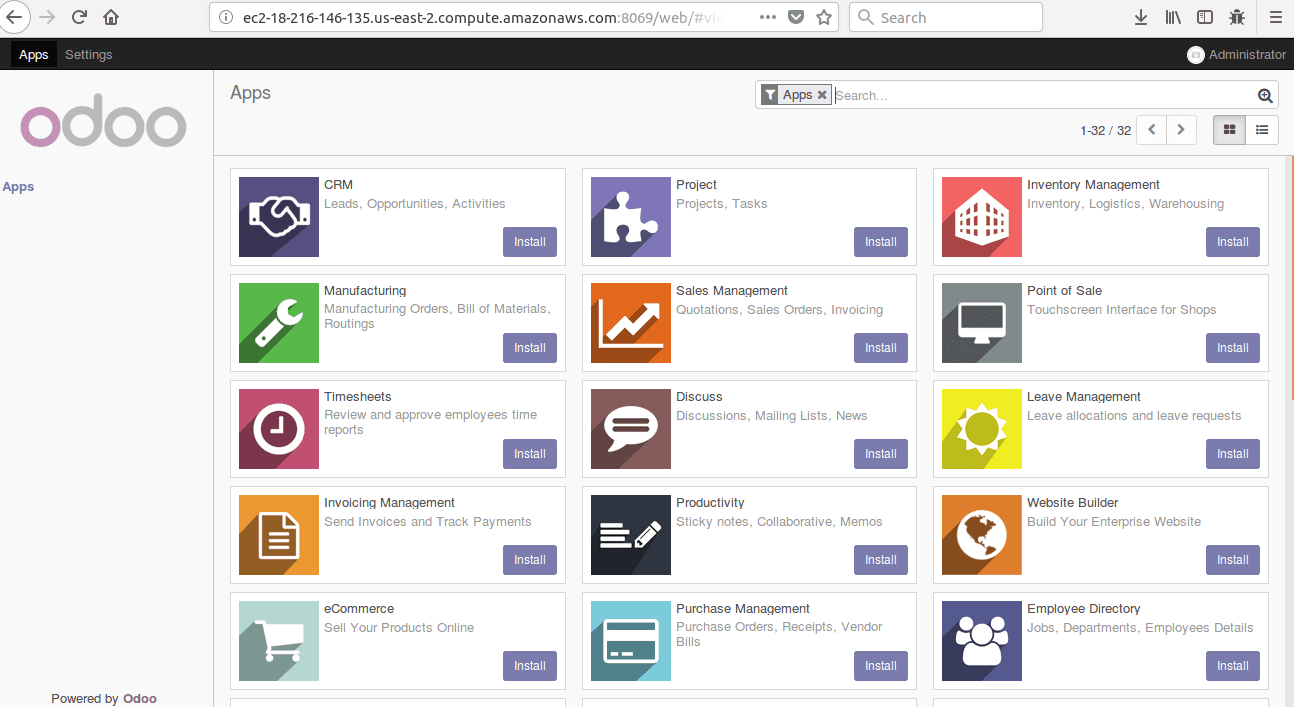
Task: Click the browser Search box
Action: (x=946, y=17)
